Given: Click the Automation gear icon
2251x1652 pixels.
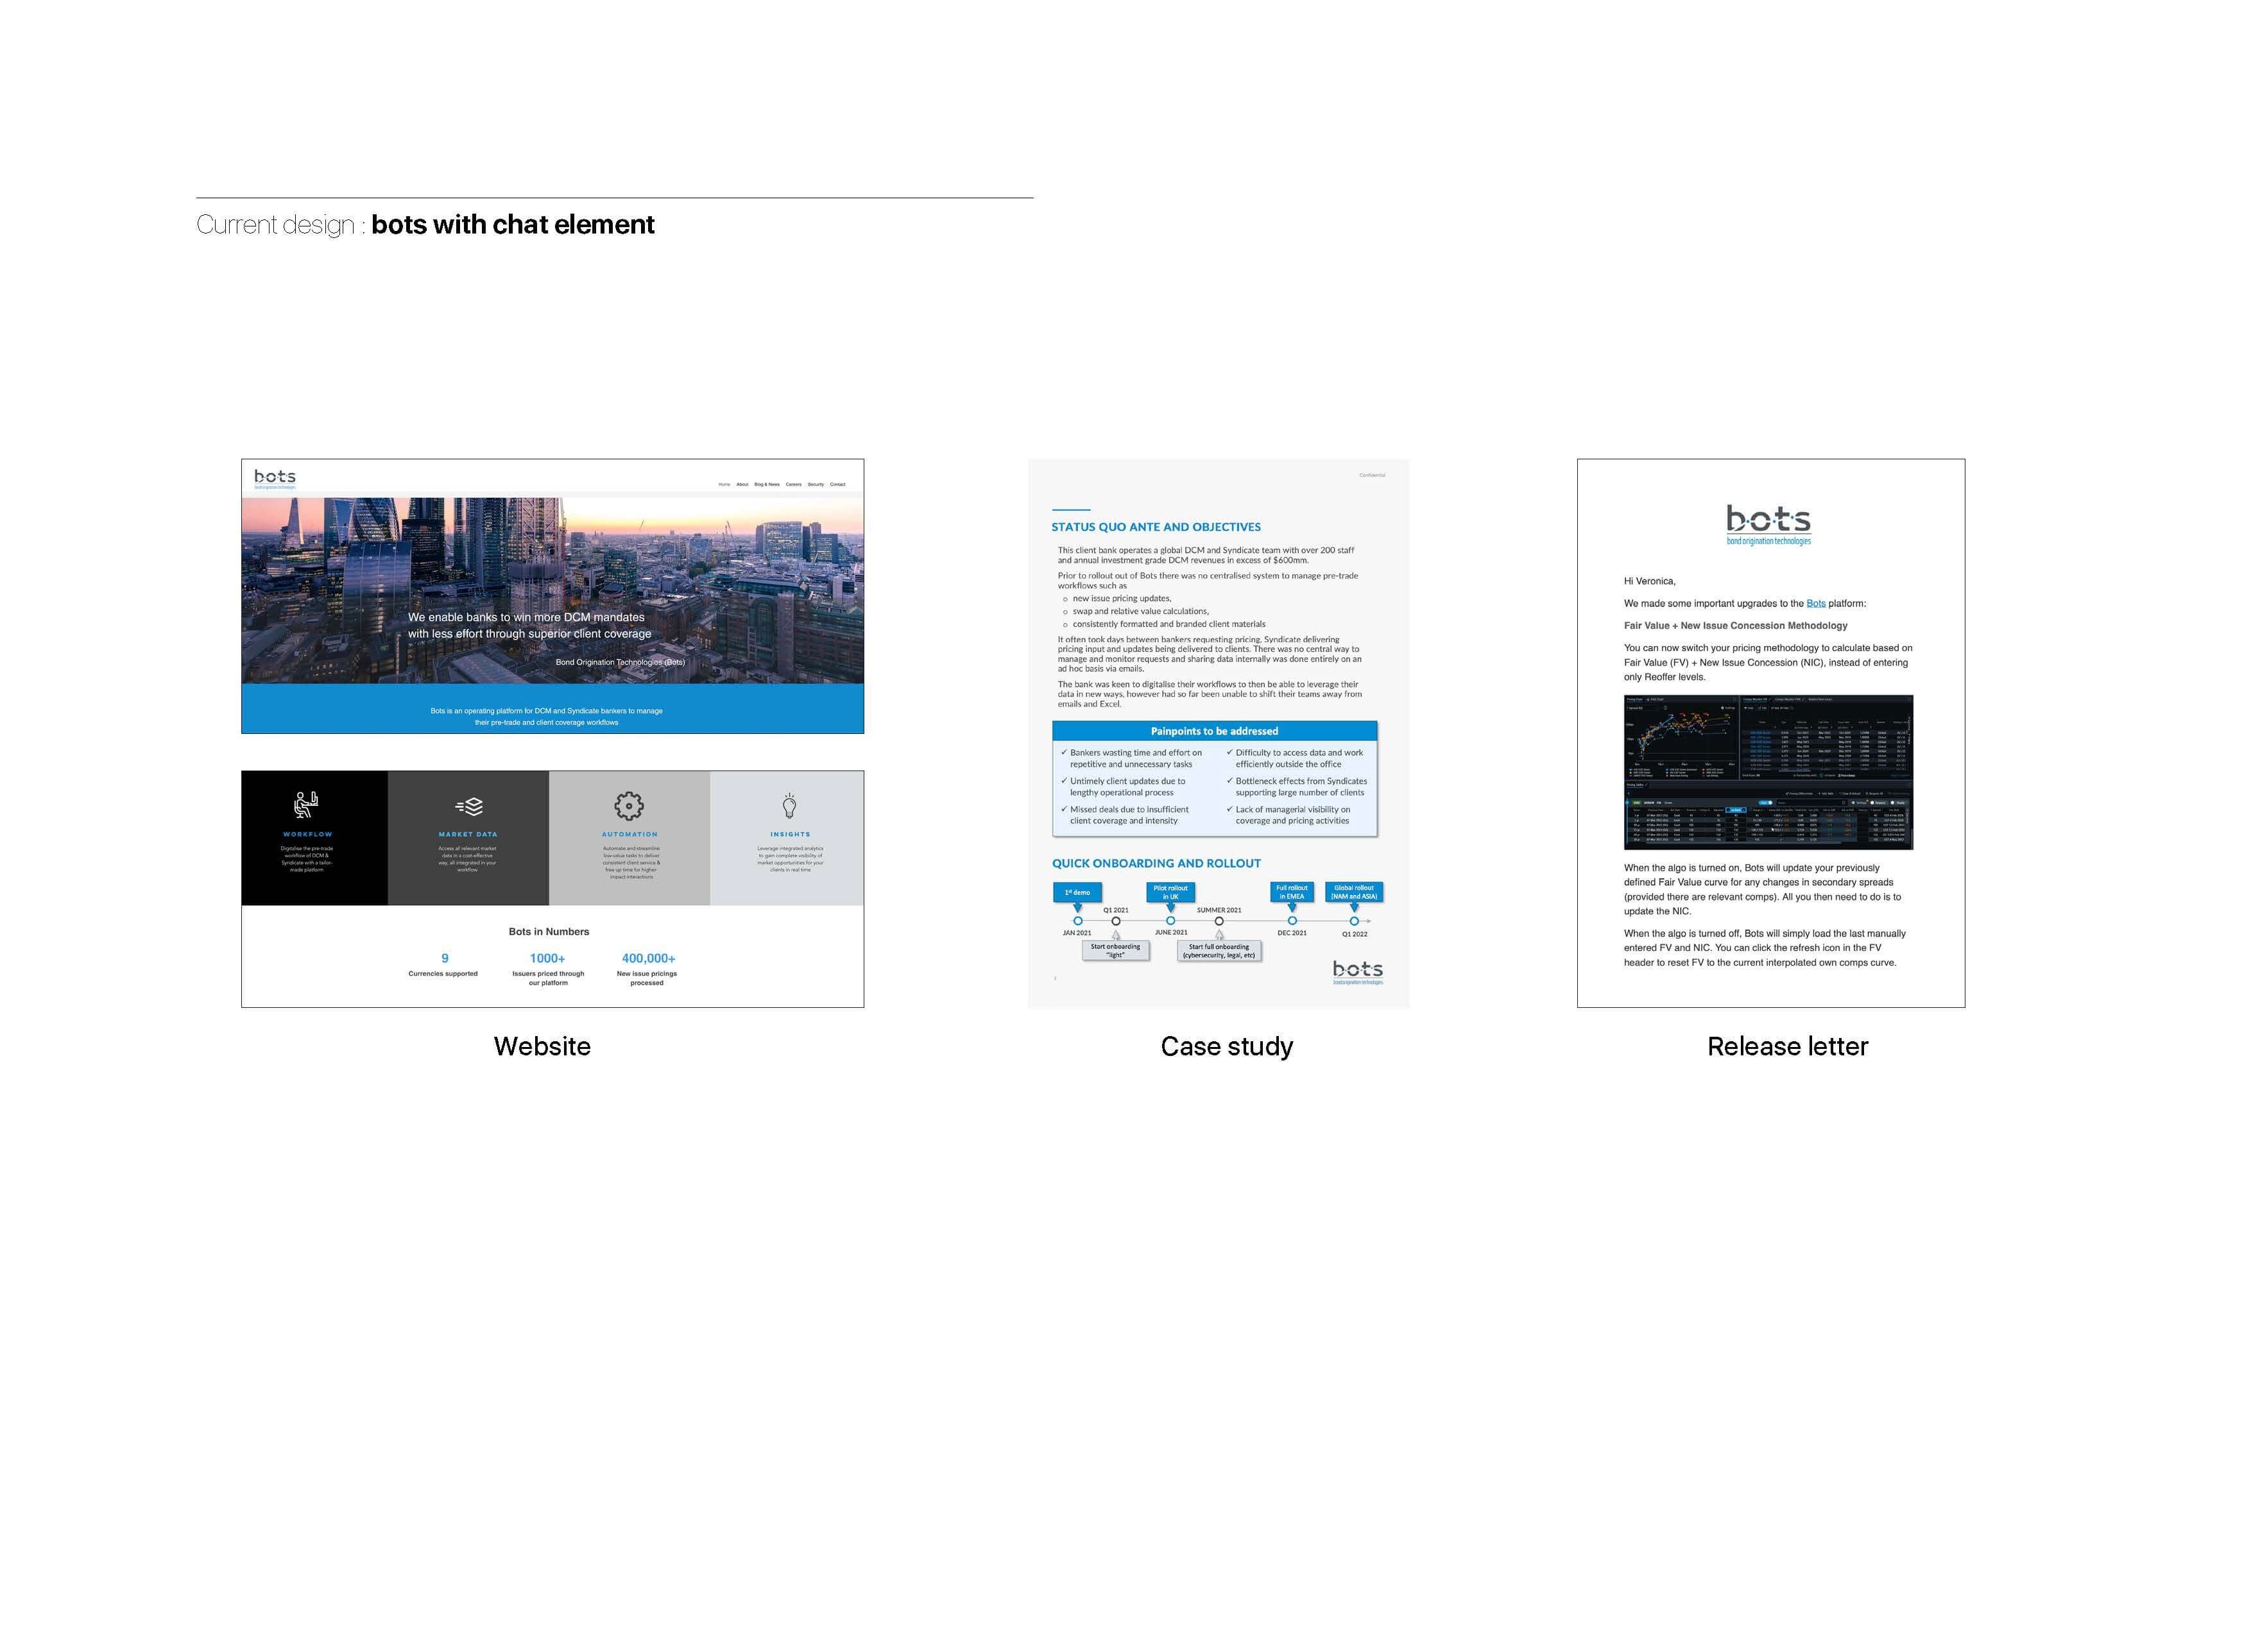Looking at the screenshot, I should [629, 807].
